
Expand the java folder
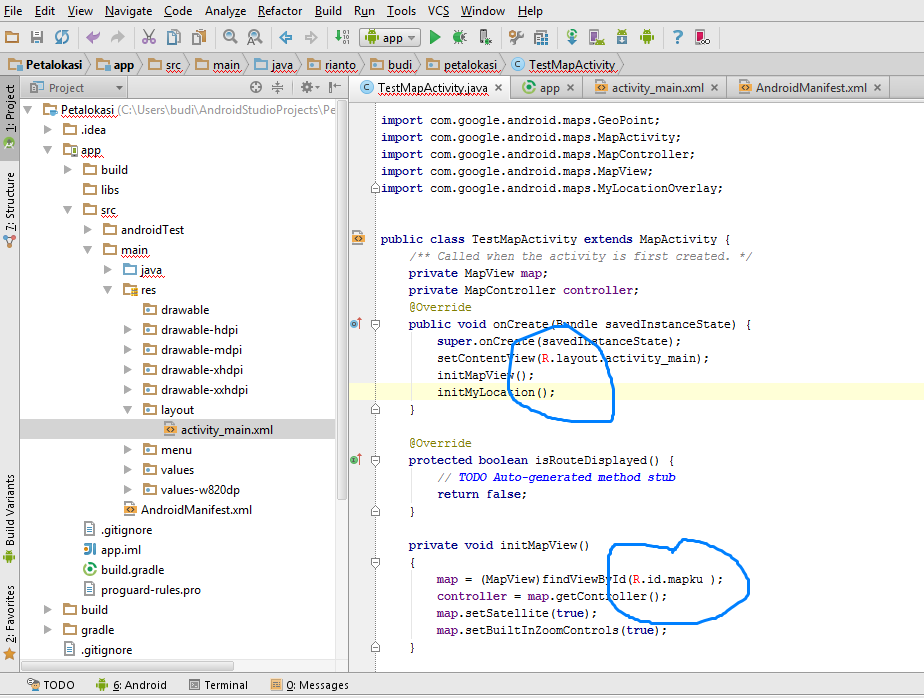[x=108, y=269]
